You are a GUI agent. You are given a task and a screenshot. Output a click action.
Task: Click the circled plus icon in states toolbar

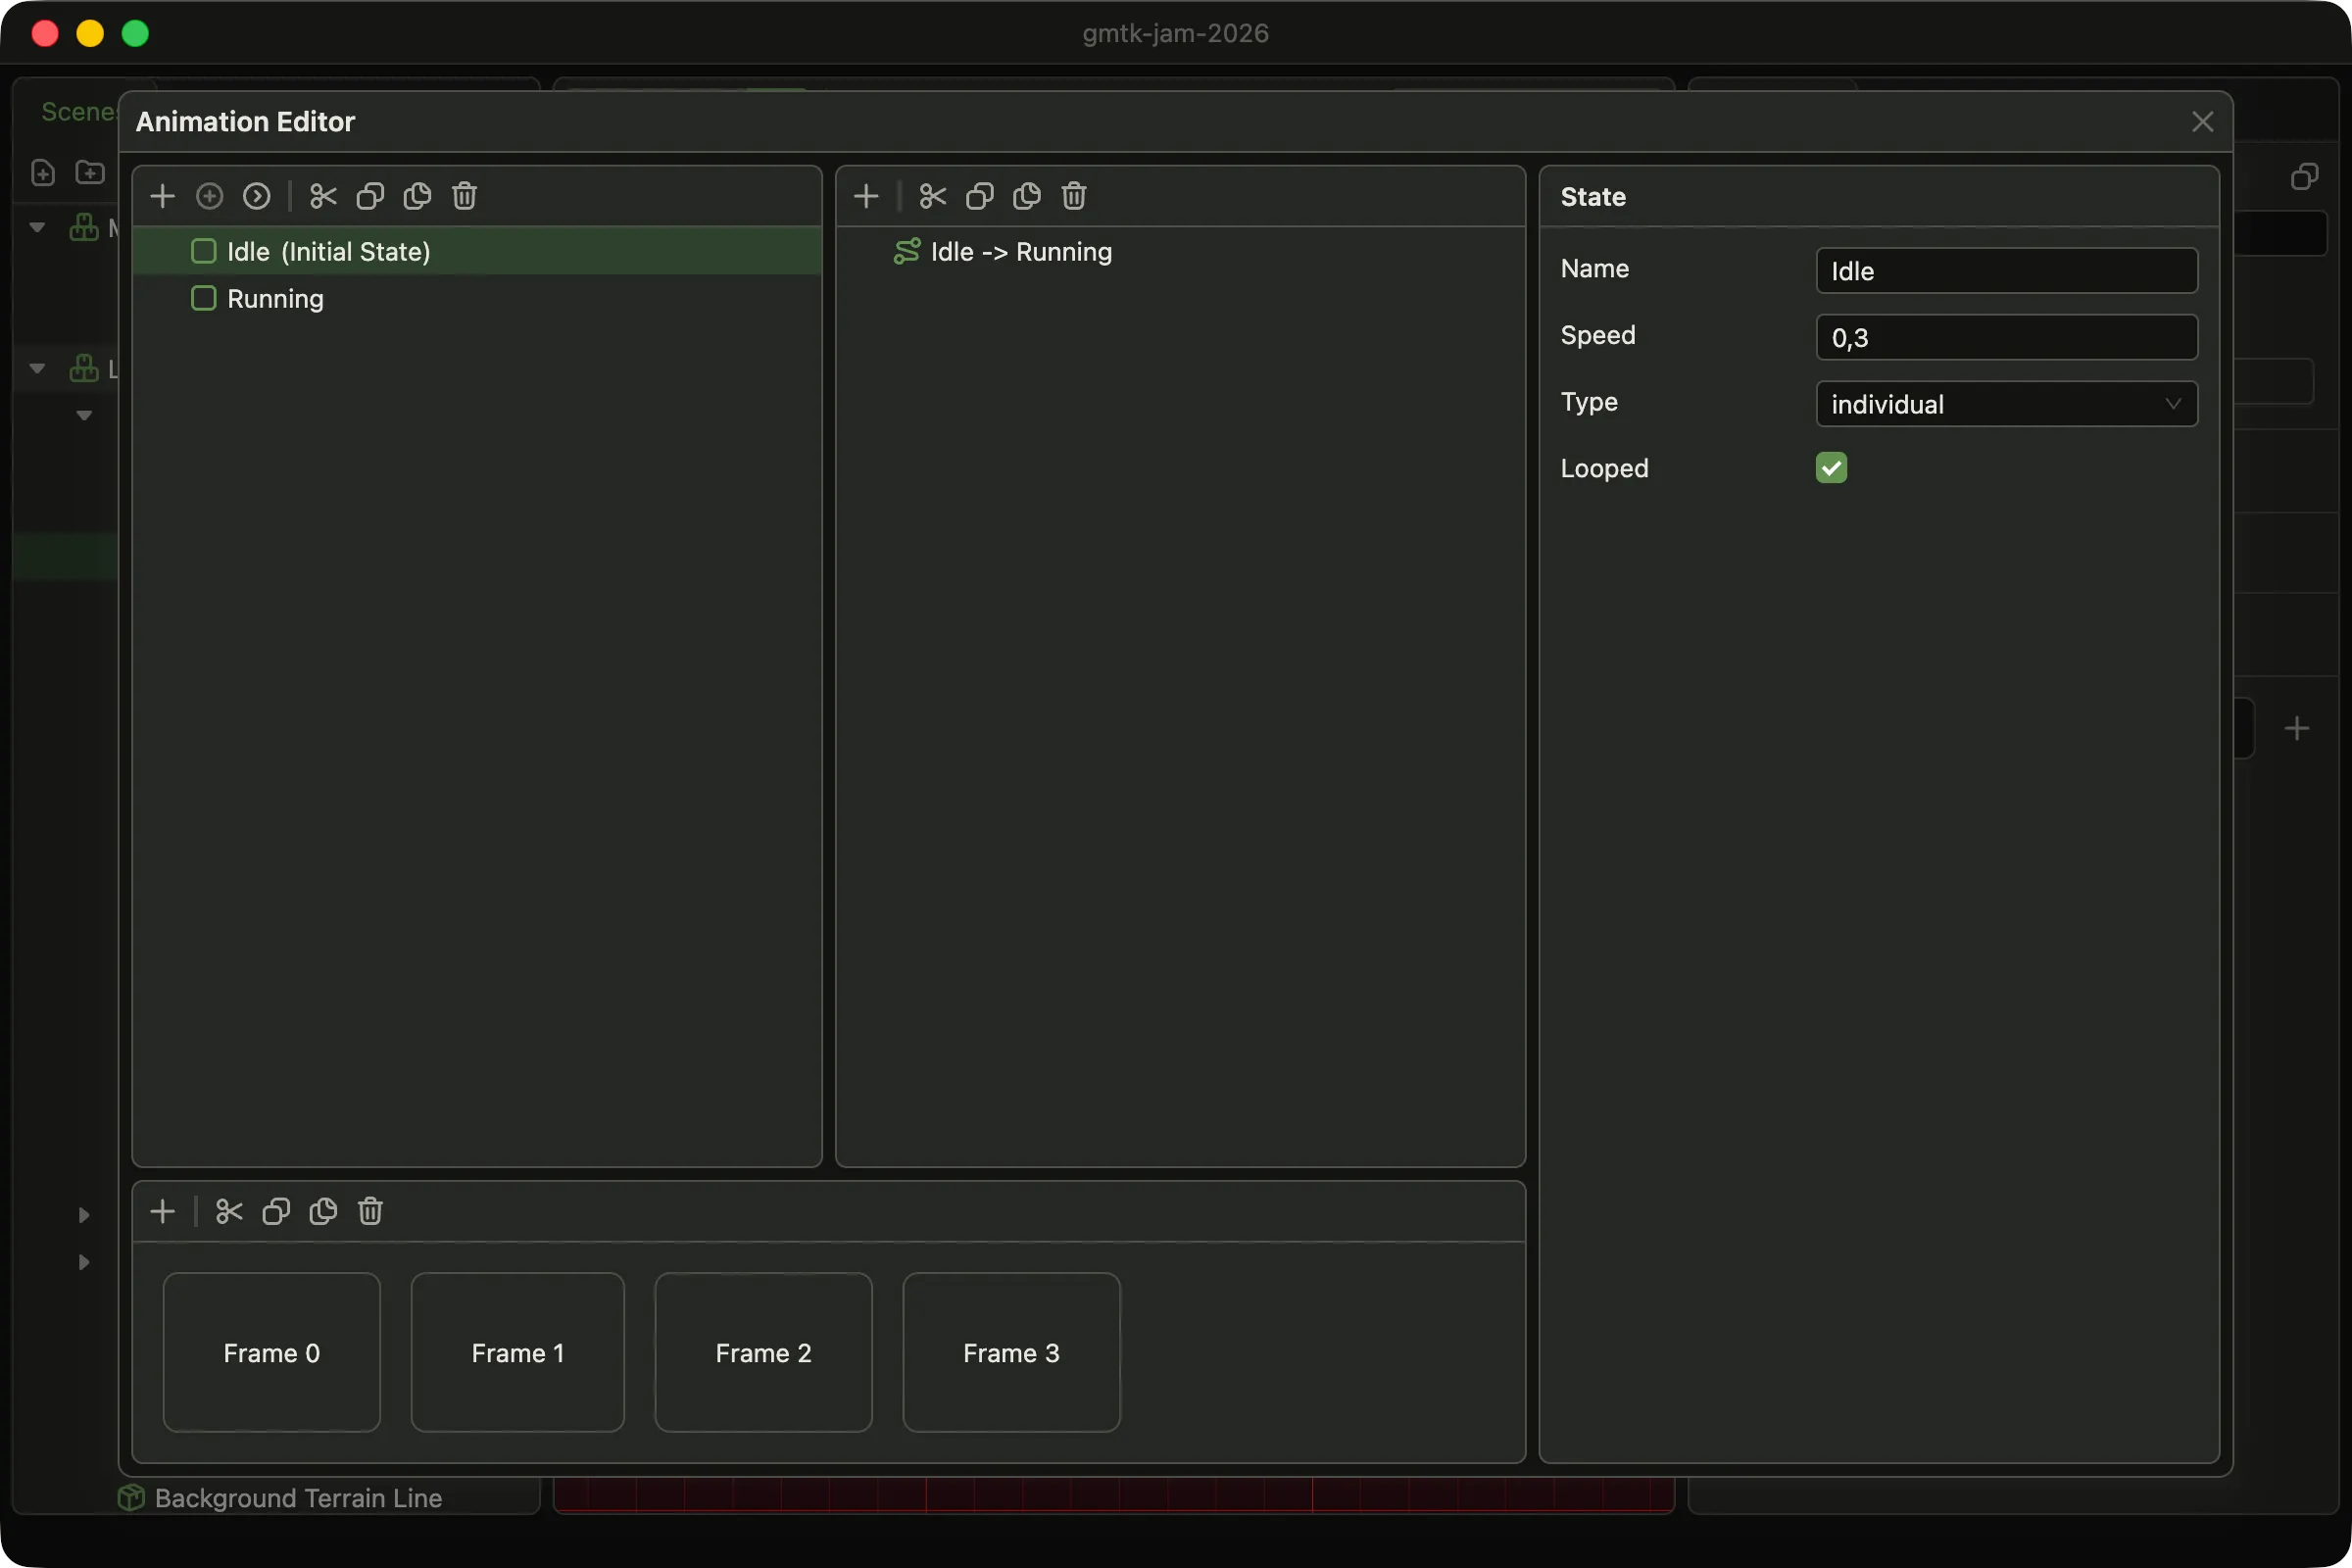[x=209, y=196]
